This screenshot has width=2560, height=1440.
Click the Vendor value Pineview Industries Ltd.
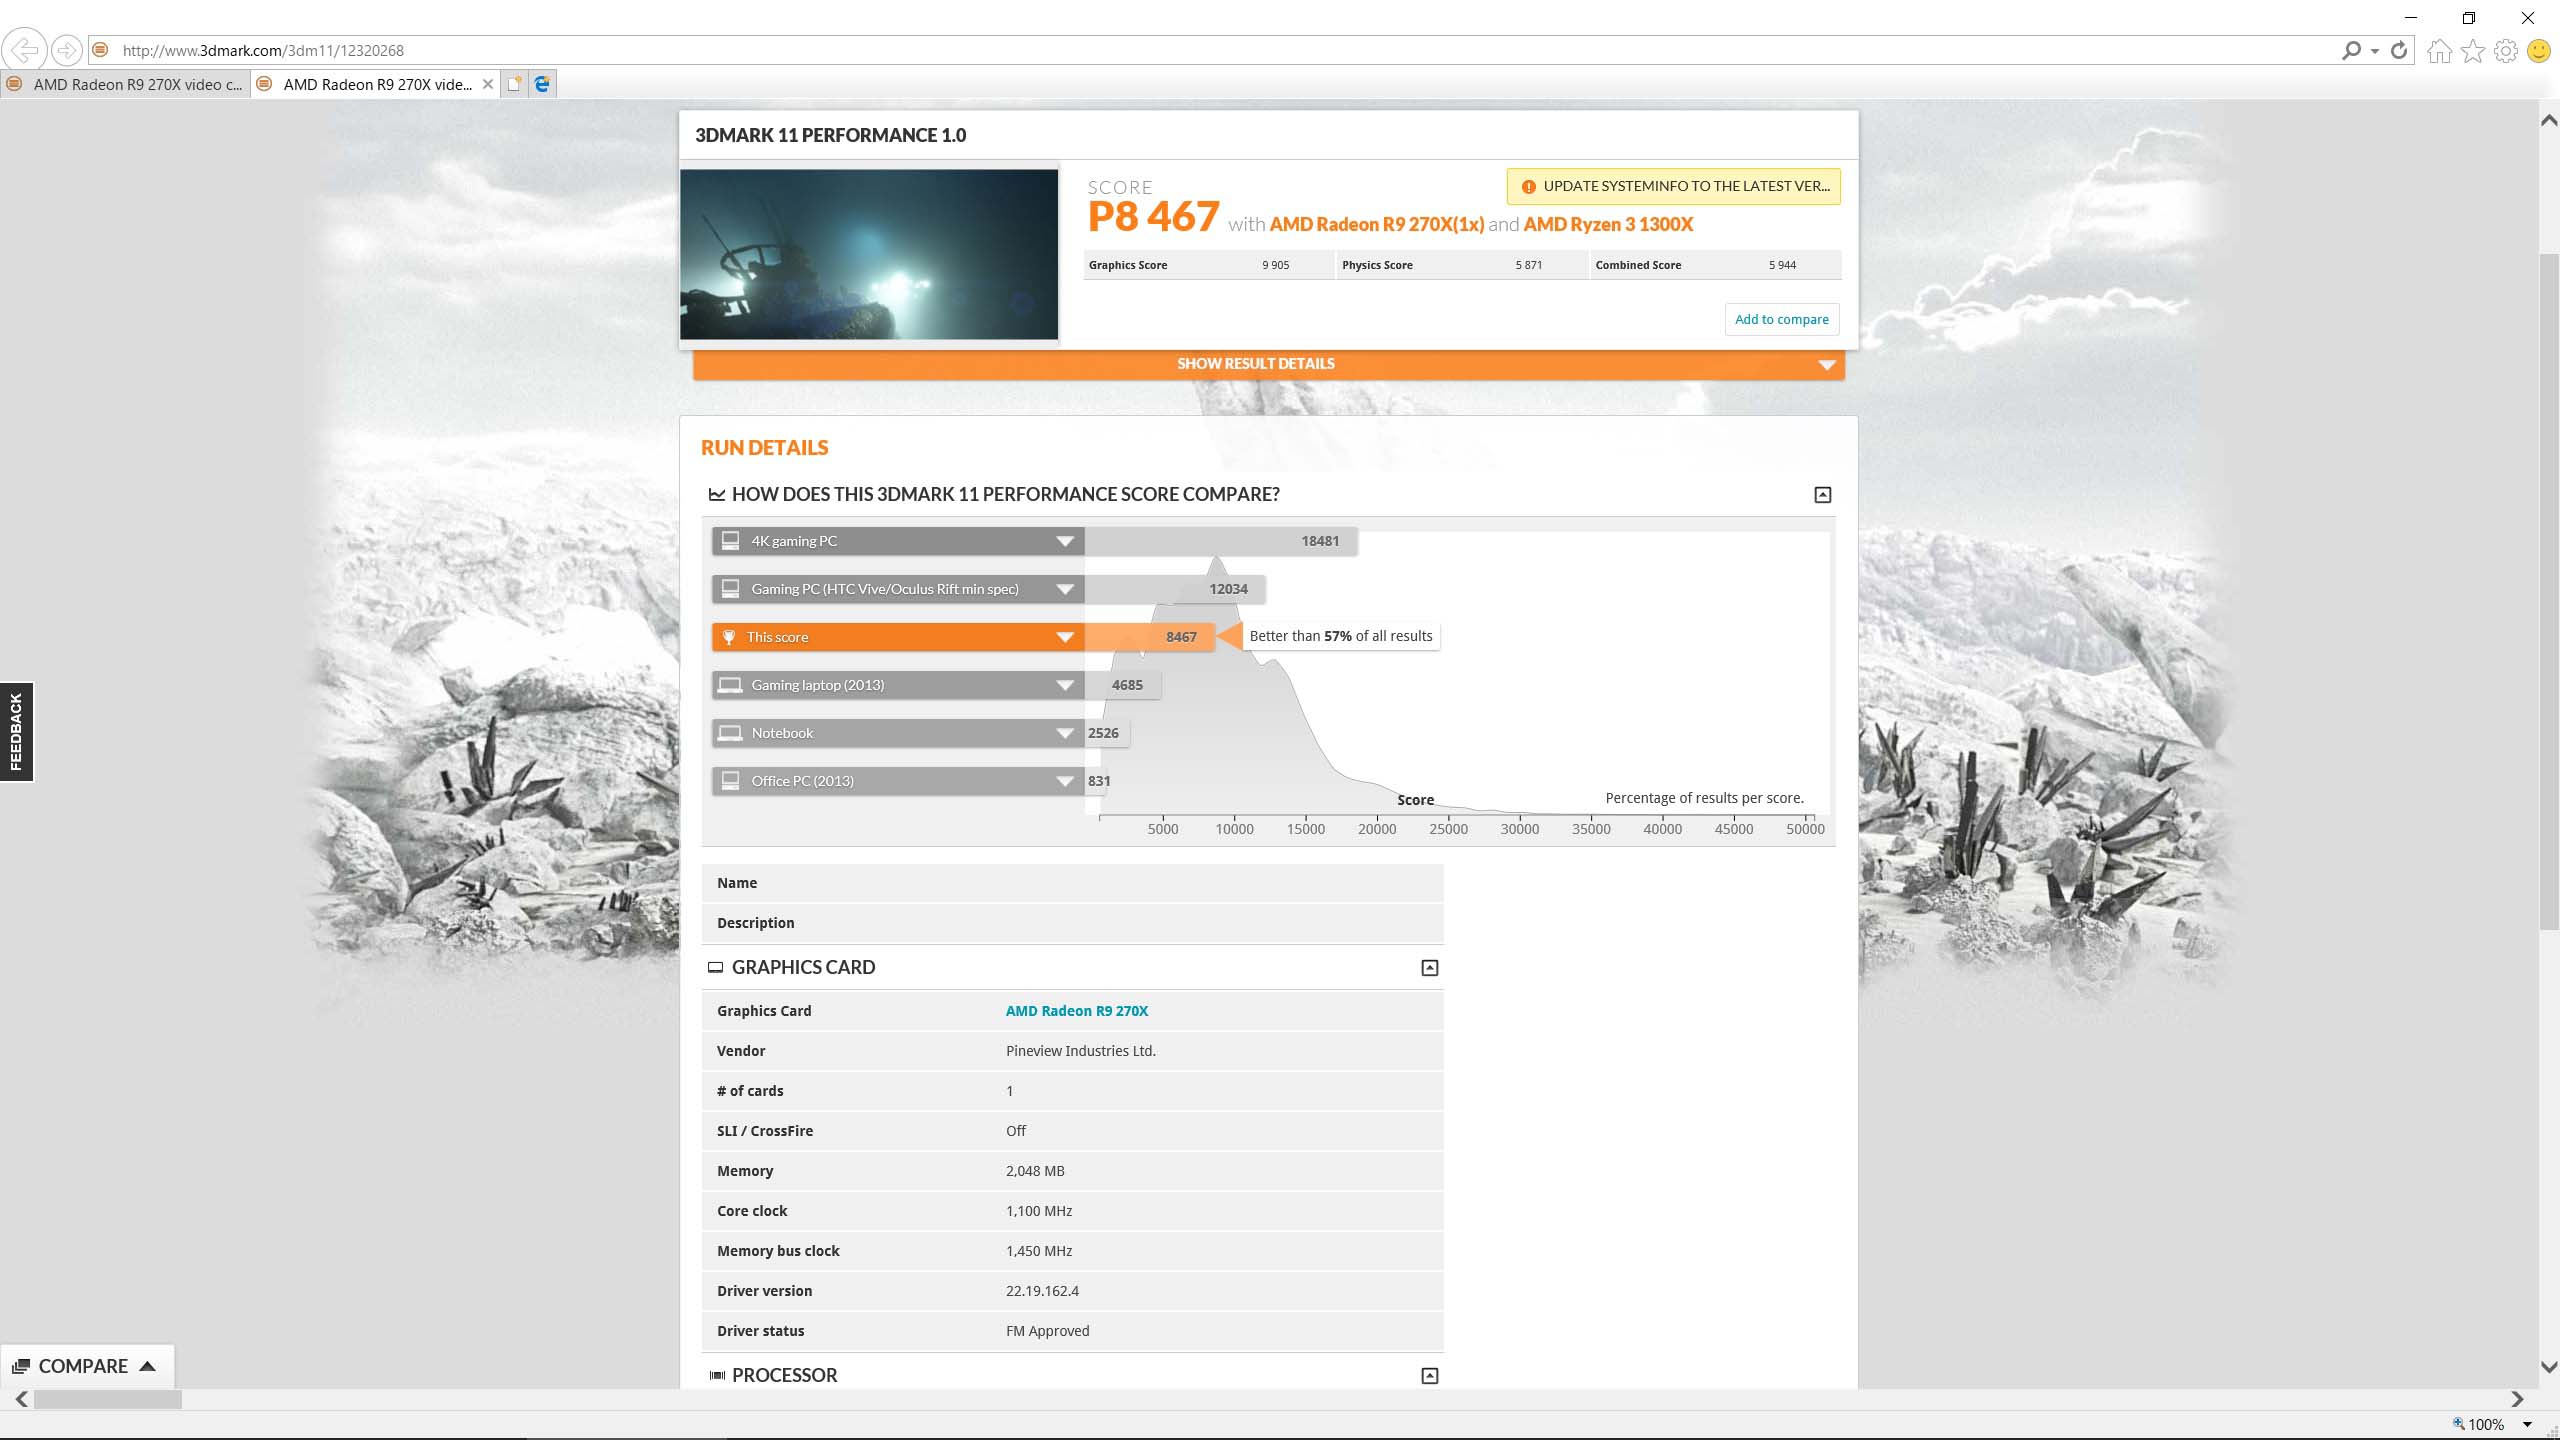[x=1080, y=1051]
